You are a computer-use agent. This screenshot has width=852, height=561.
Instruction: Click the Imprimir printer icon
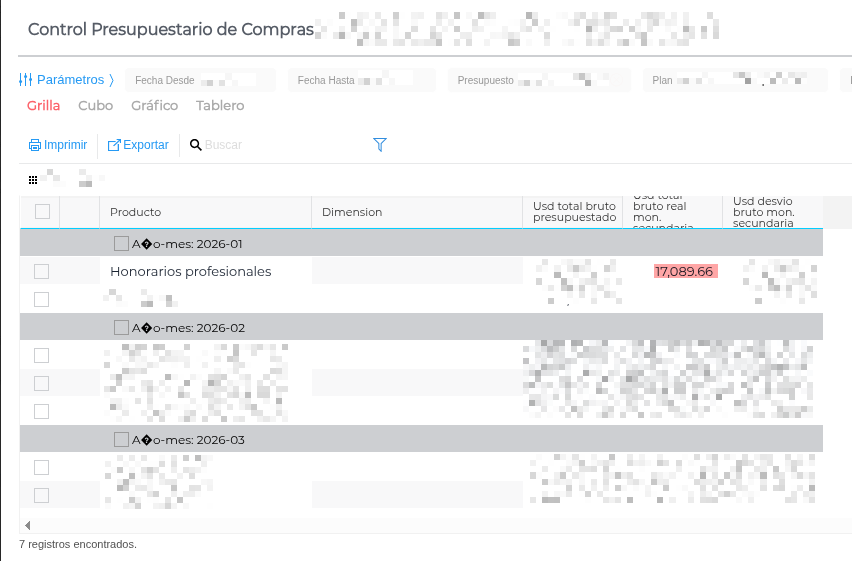35,145
